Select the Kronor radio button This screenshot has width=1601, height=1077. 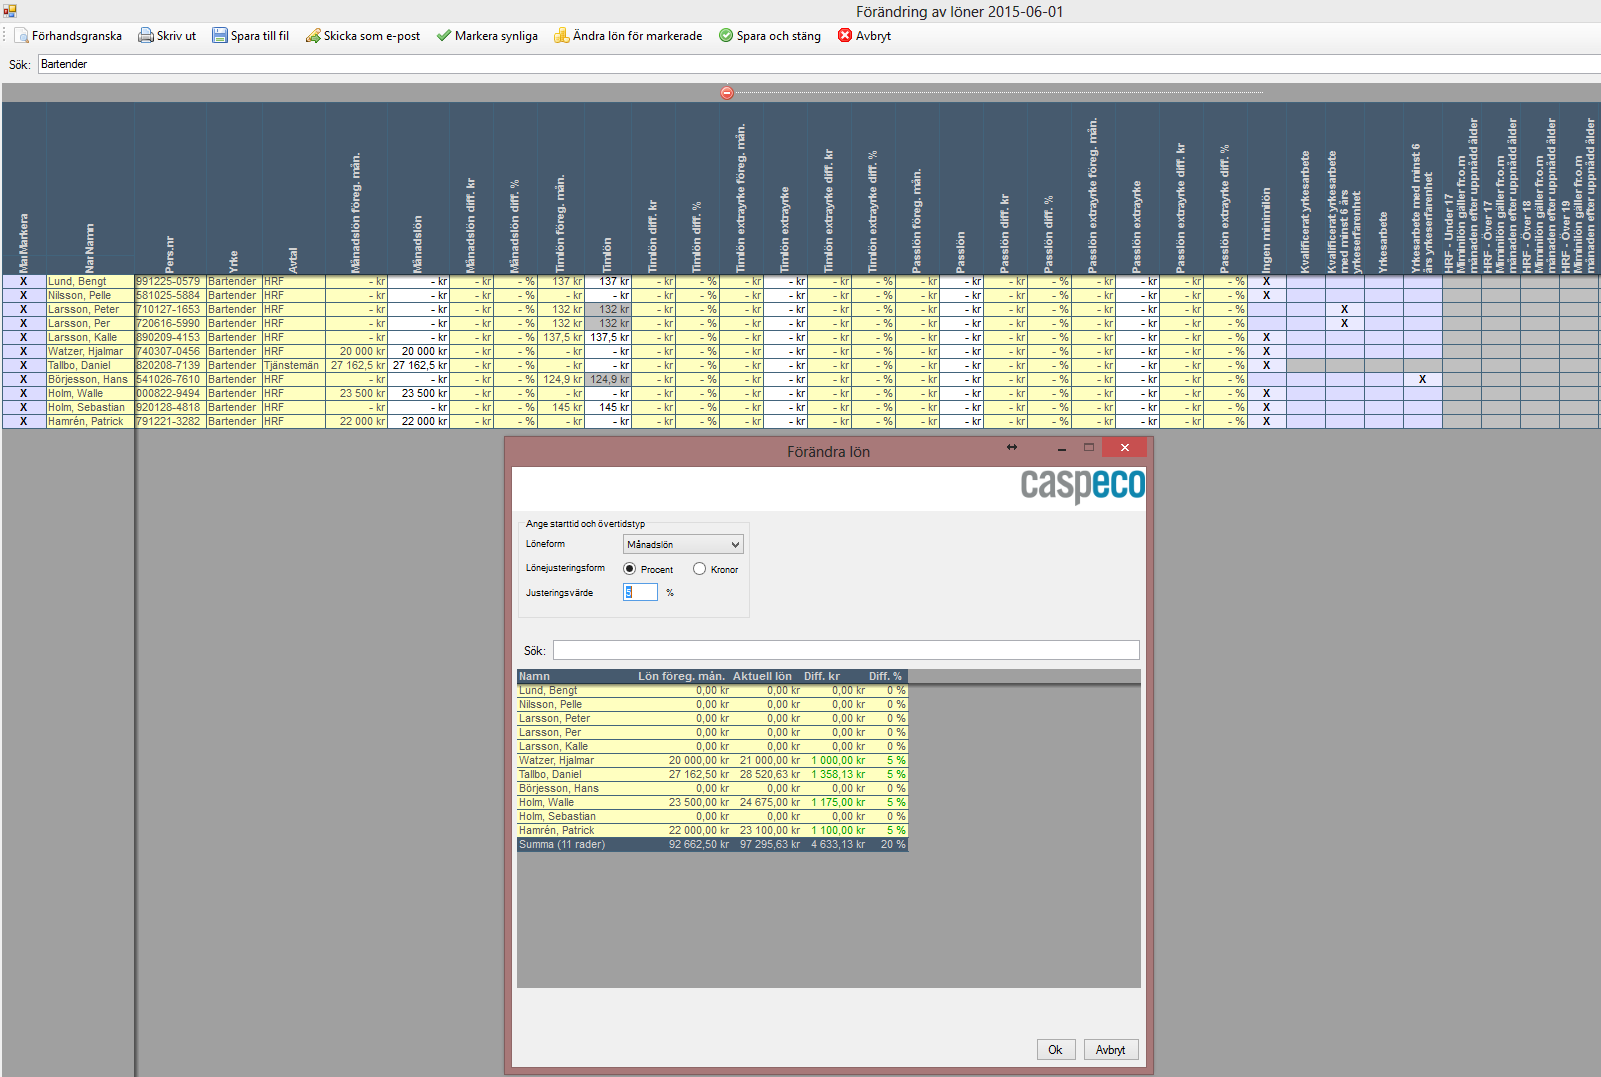point(700,569)
